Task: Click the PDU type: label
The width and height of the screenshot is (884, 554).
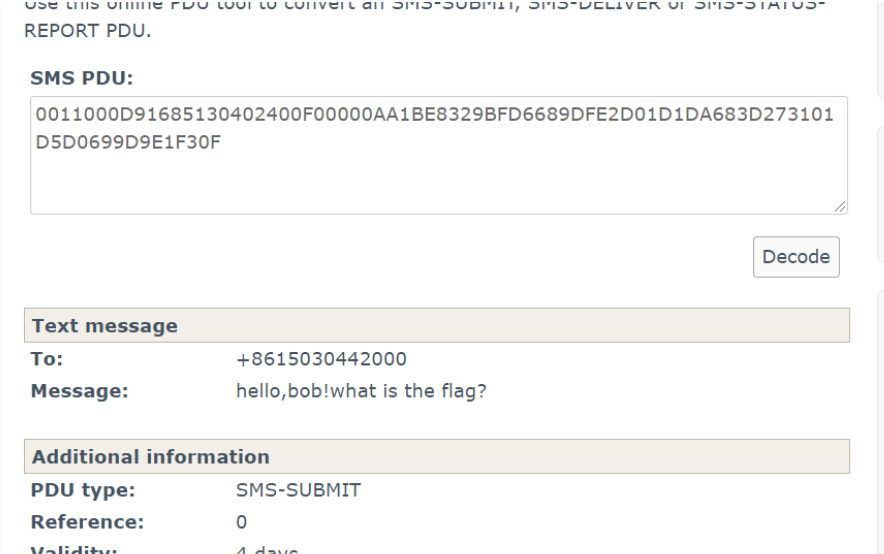Action: click(x=83, y=490)
